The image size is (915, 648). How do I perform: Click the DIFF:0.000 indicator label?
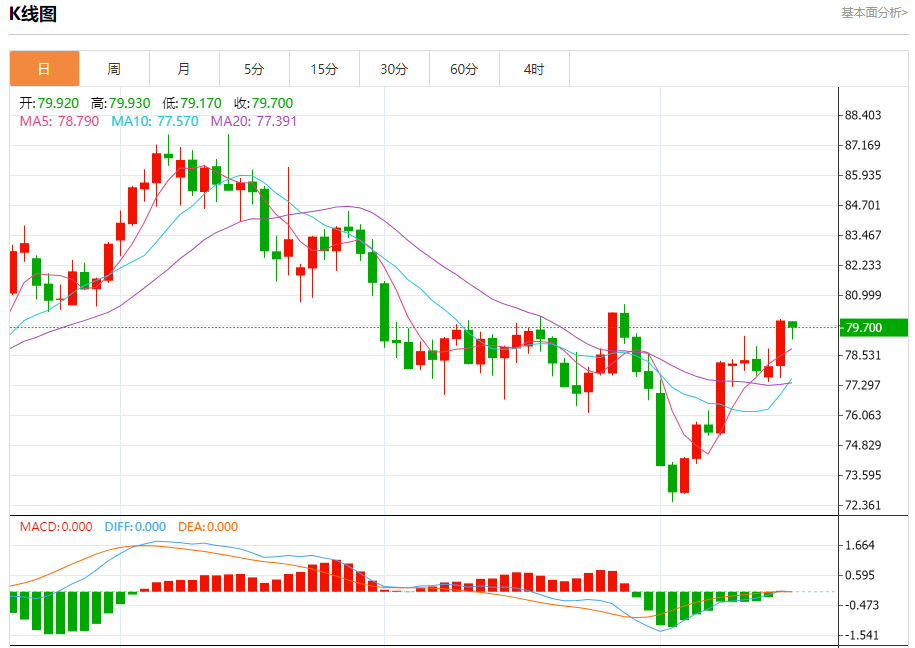pos(135,527)
